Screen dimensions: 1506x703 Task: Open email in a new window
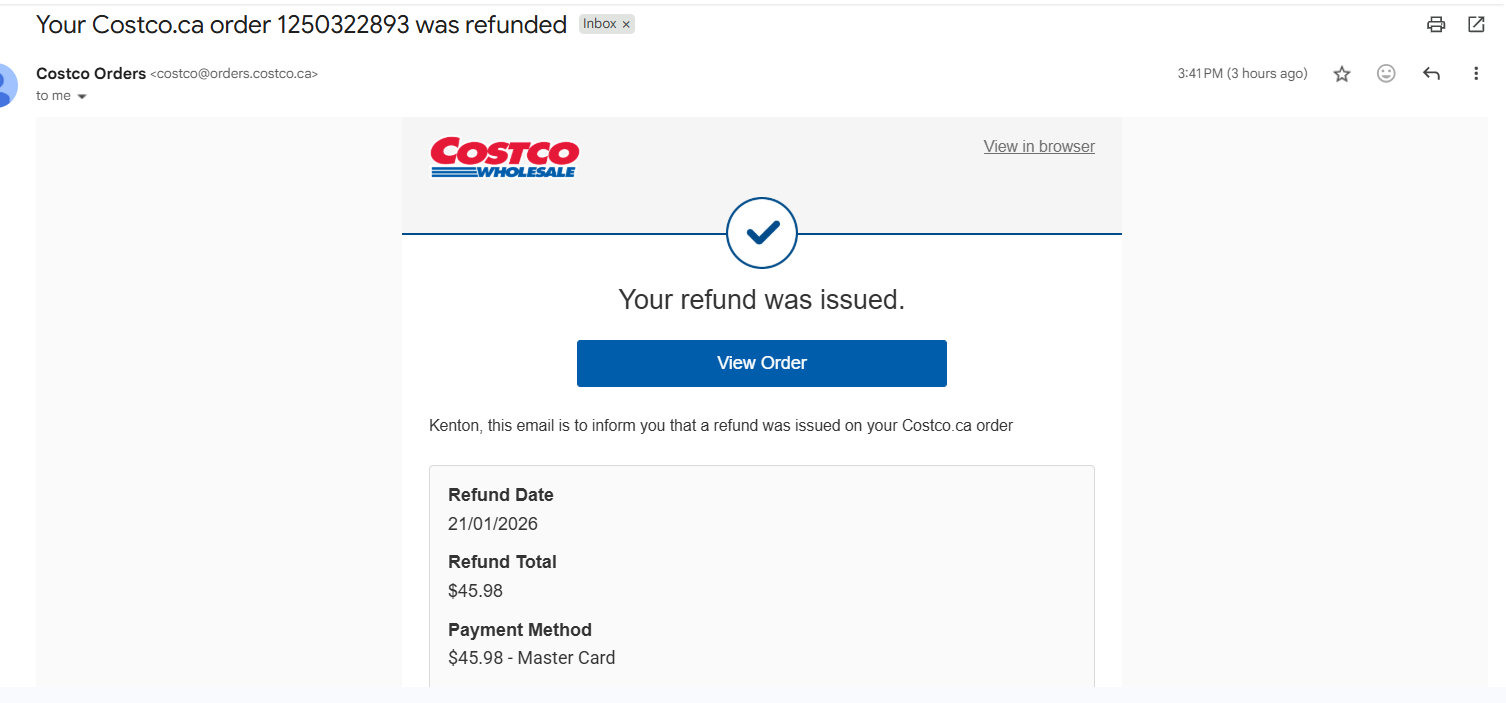1476,25
